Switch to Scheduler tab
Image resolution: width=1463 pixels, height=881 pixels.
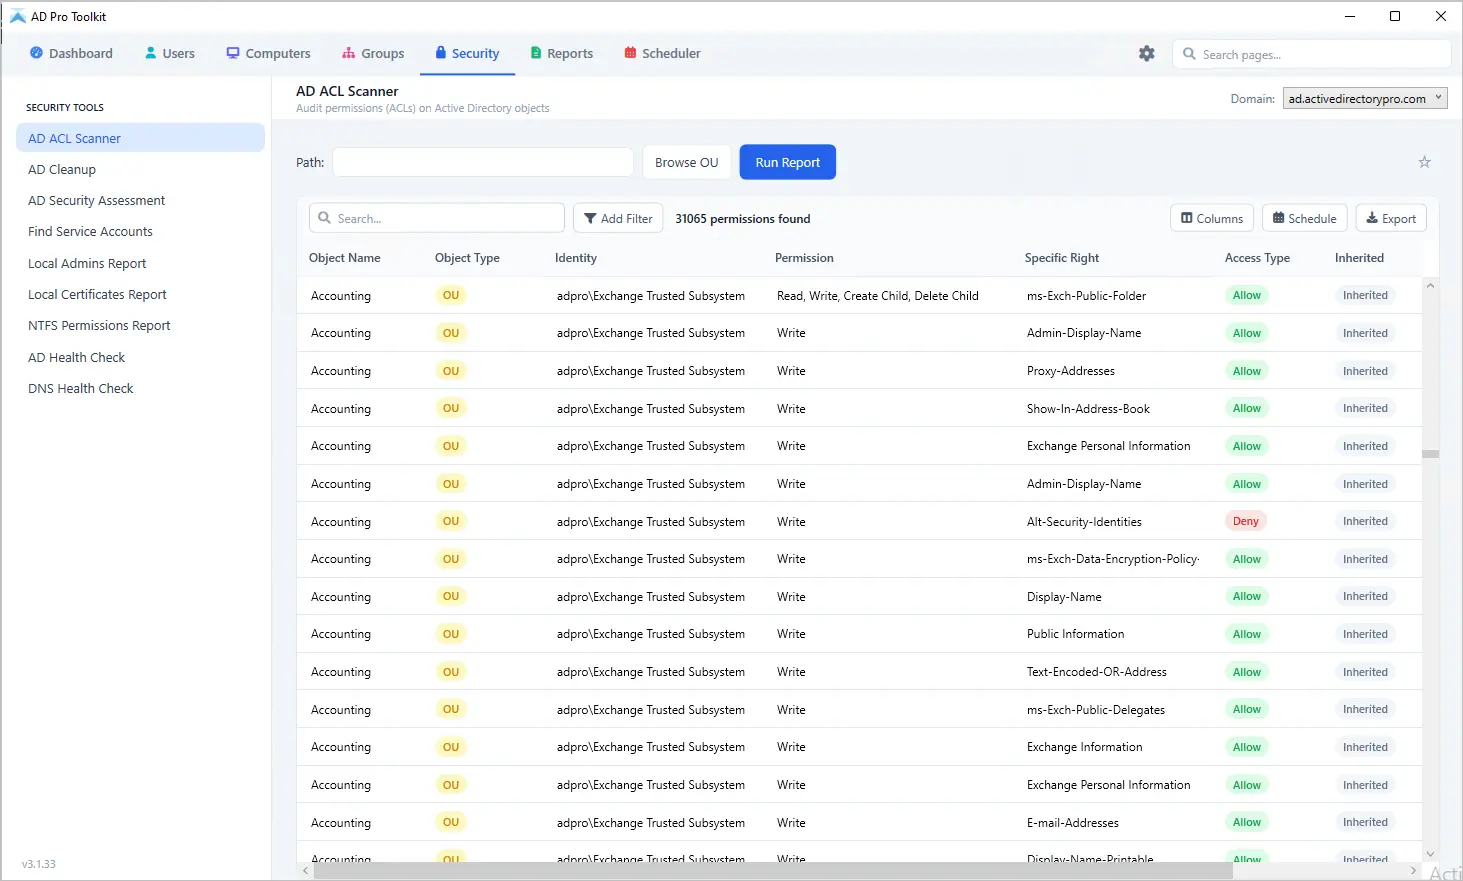click(x=662, y=53)
